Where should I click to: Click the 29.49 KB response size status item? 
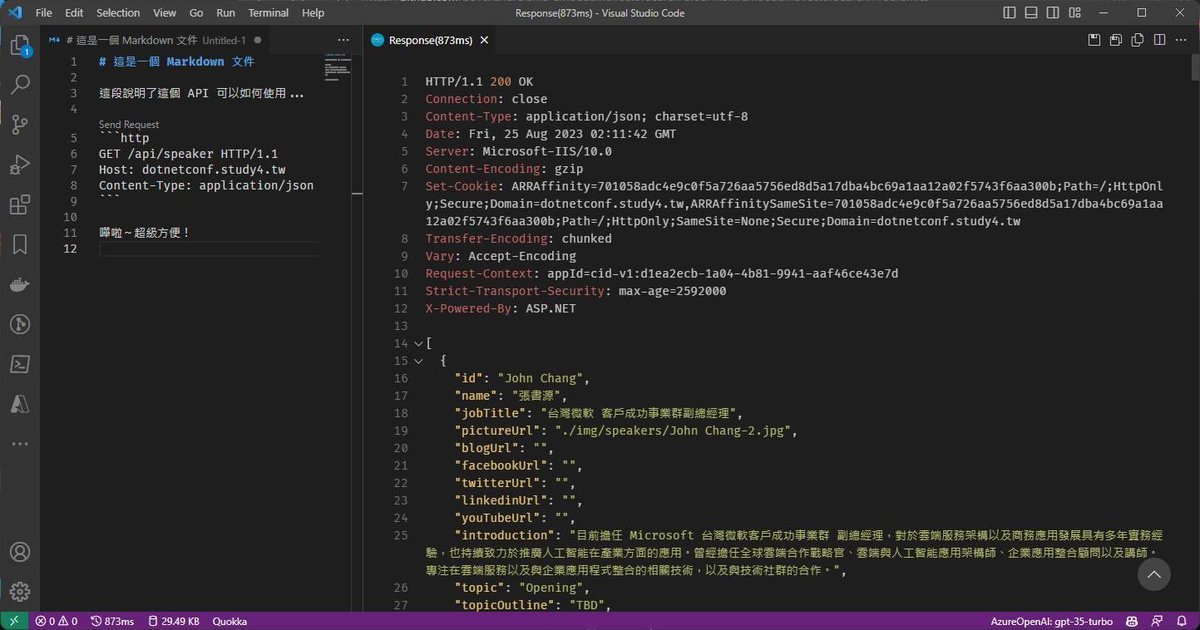pos(172,621)
